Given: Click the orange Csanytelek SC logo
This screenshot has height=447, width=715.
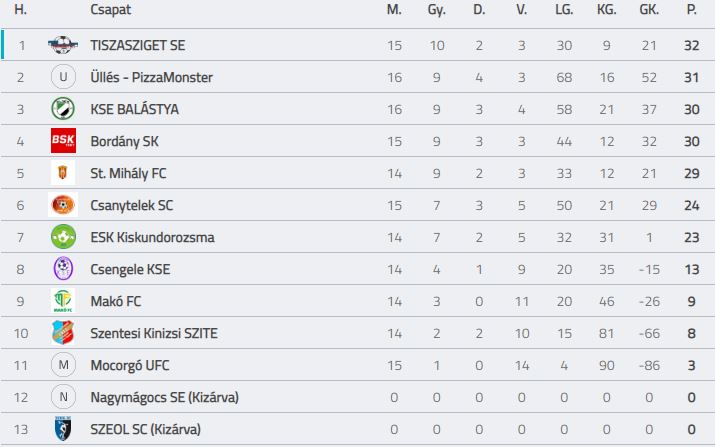Looking at the screenshot, I should coord(63,205).
